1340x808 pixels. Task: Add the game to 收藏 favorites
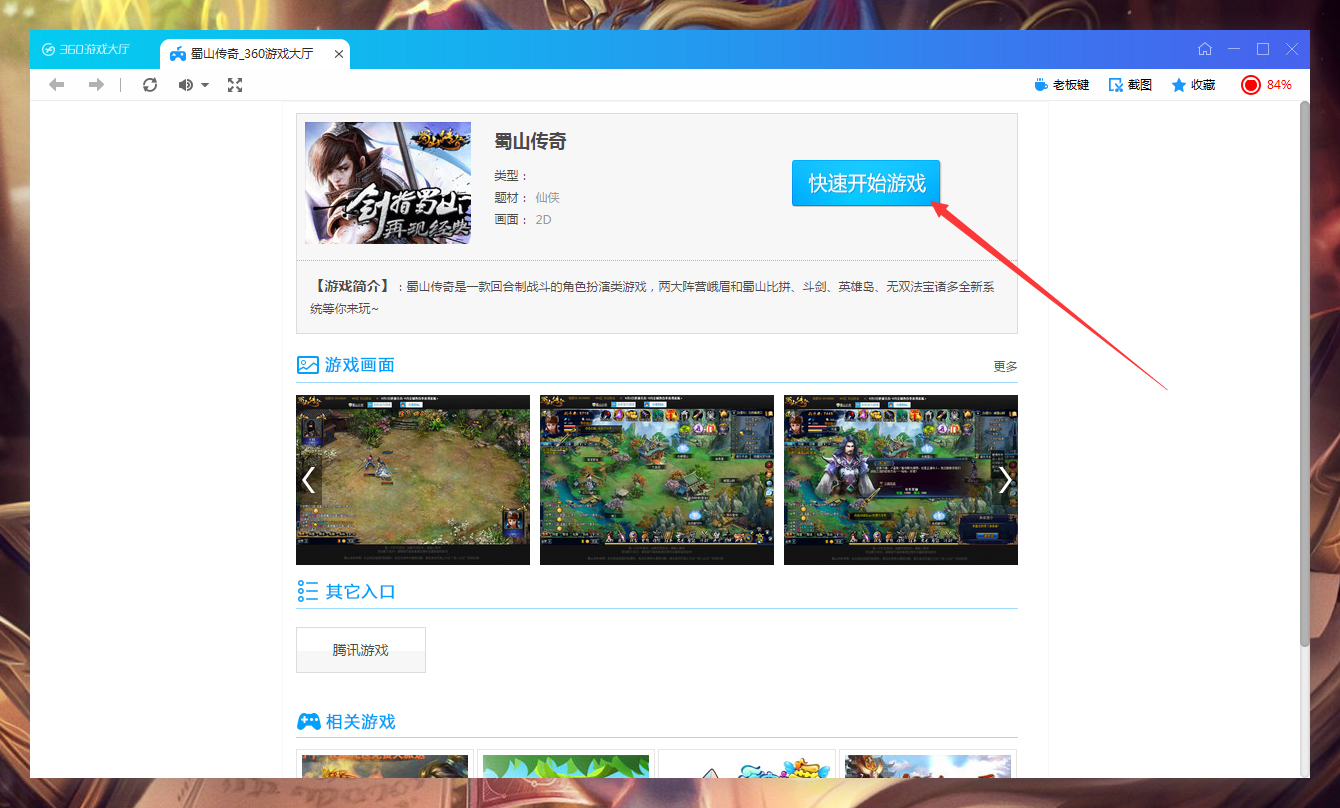[x=1193, y=85]
